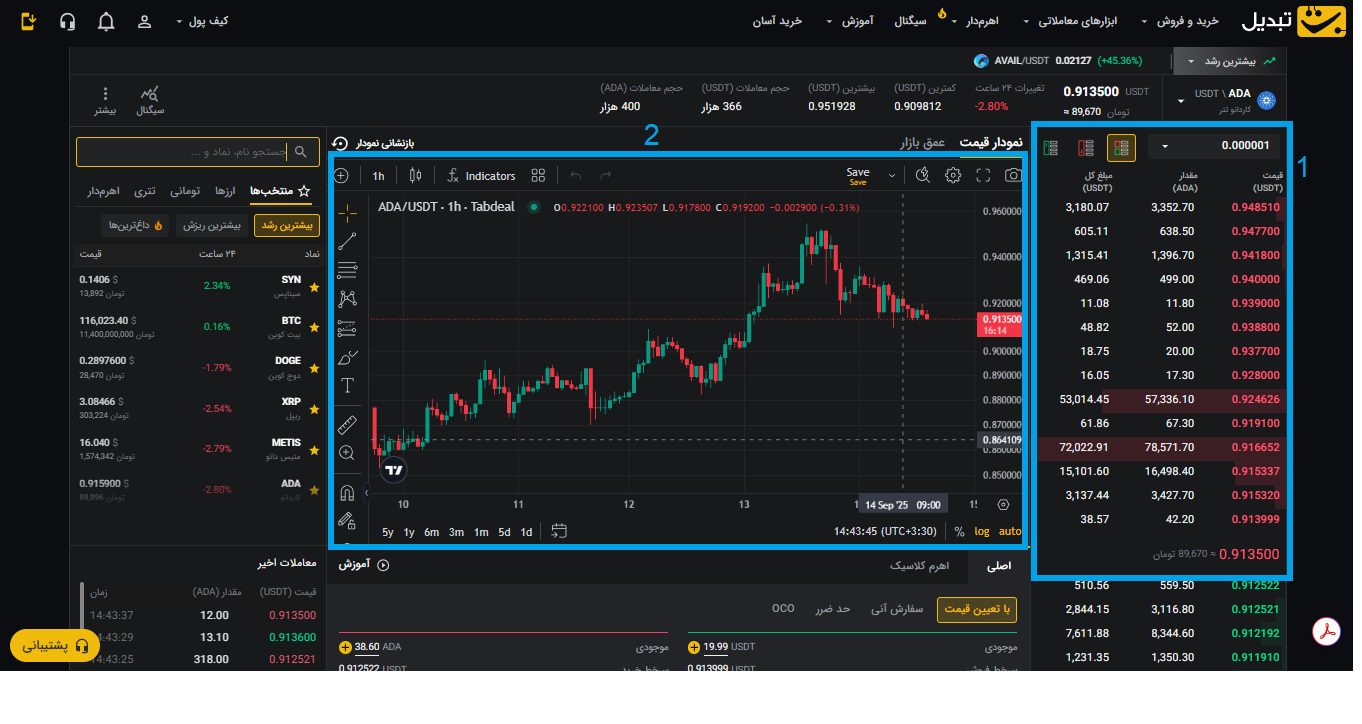Select the ruler measure tool
The image size is (1362, 724).
pyautogui.click(x=347, y=424)
